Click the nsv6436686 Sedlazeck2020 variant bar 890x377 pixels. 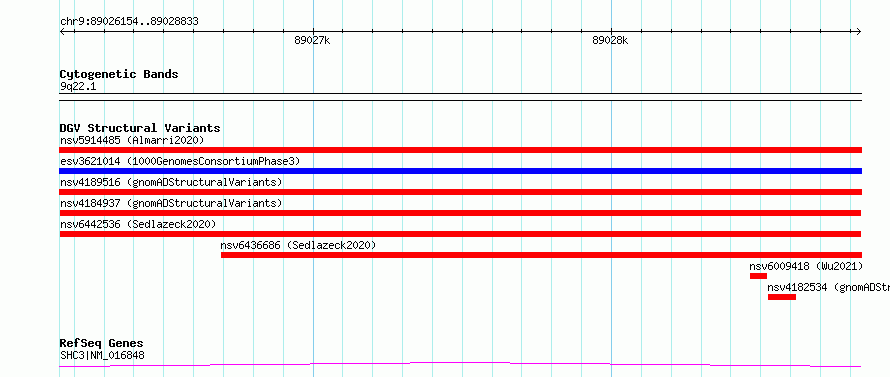coord(541,255)
